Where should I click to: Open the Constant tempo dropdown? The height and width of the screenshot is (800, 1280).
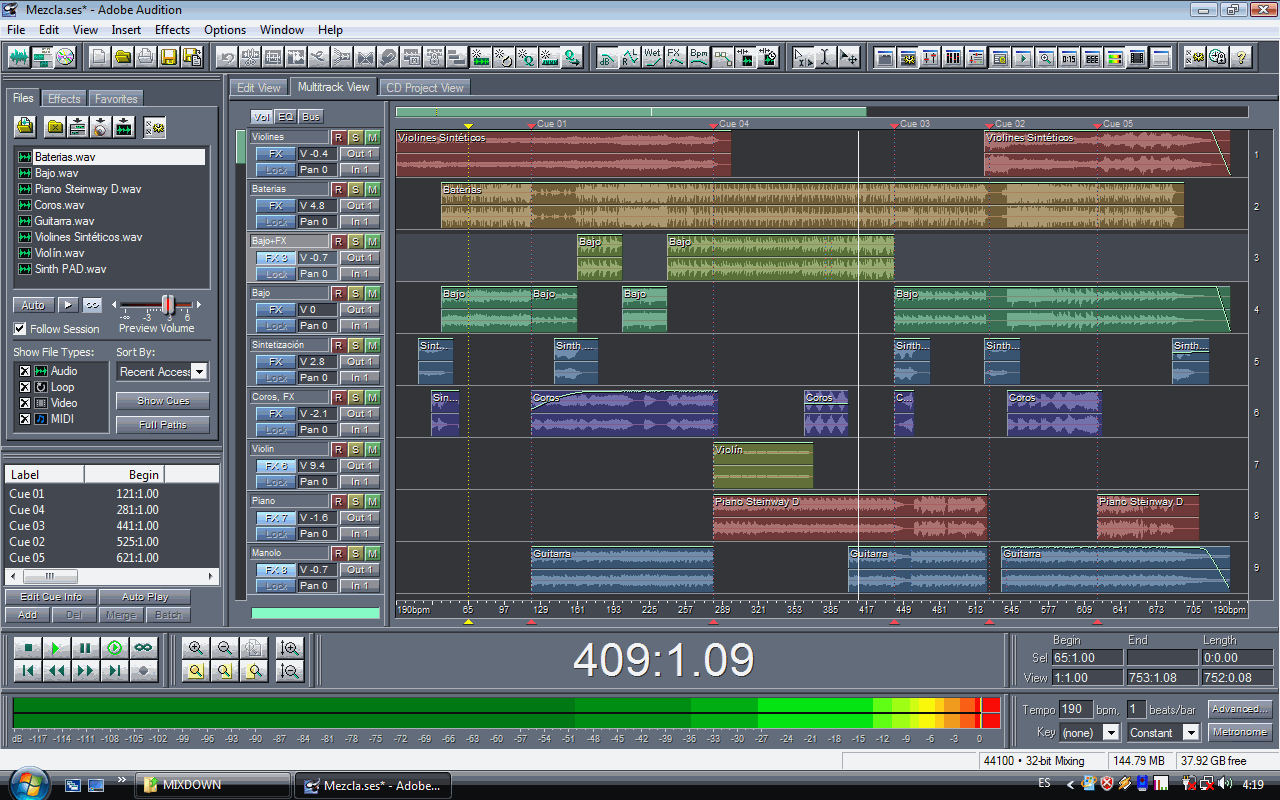(x=1190, y=732)
